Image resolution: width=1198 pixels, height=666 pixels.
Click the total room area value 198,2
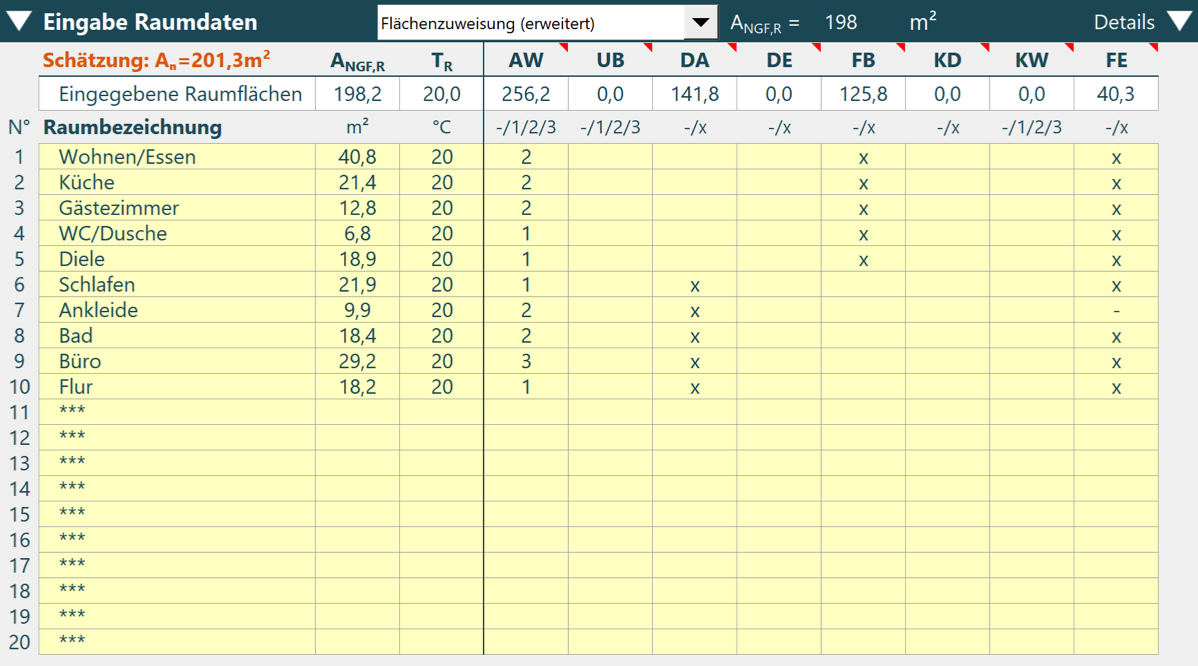point(358,94)
